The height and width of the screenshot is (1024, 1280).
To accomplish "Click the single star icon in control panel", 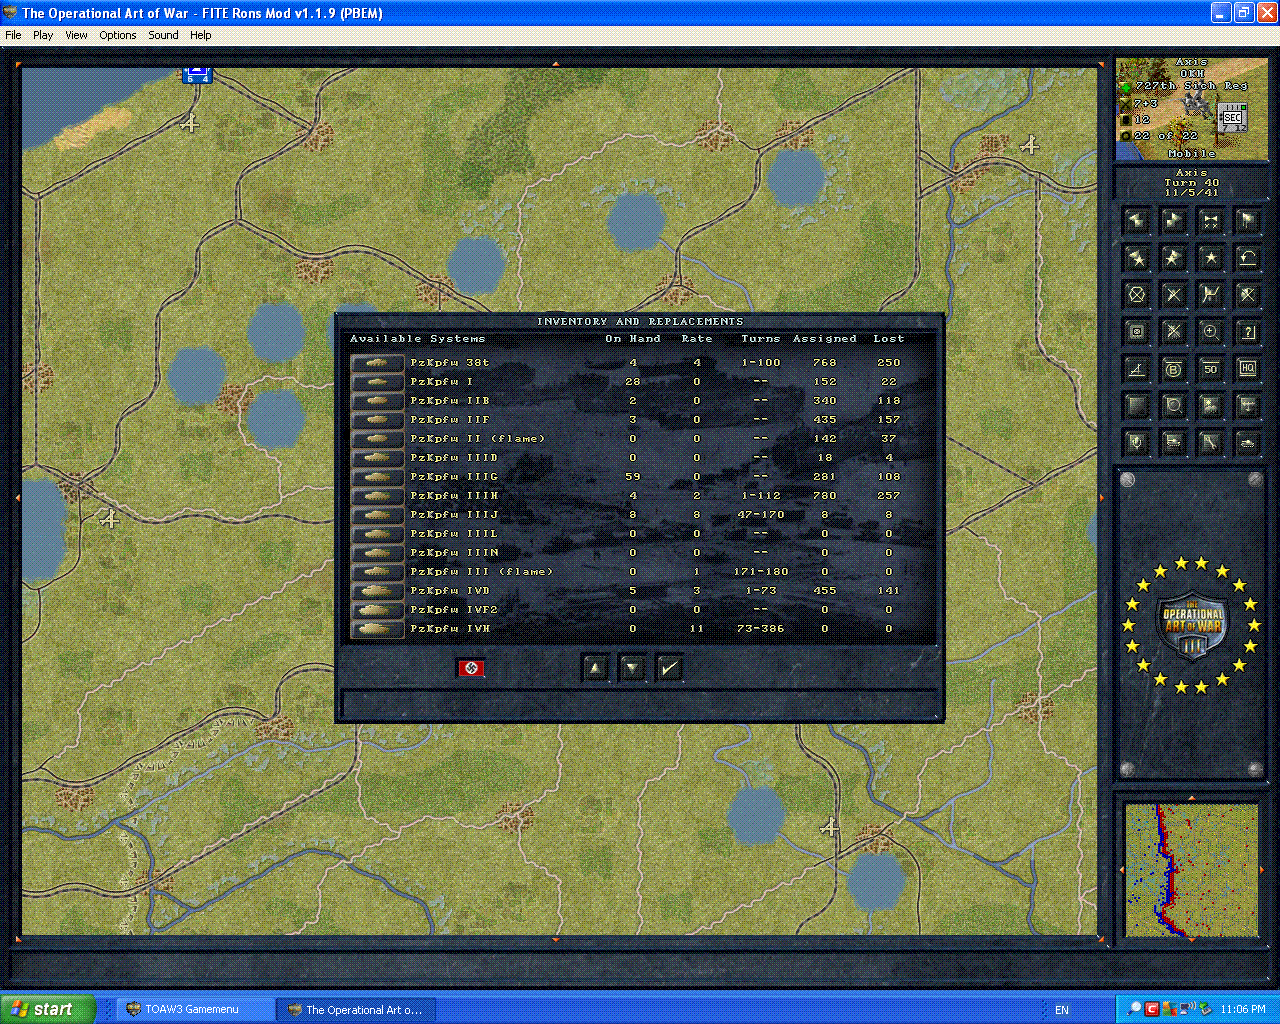I will [1210, 258].
